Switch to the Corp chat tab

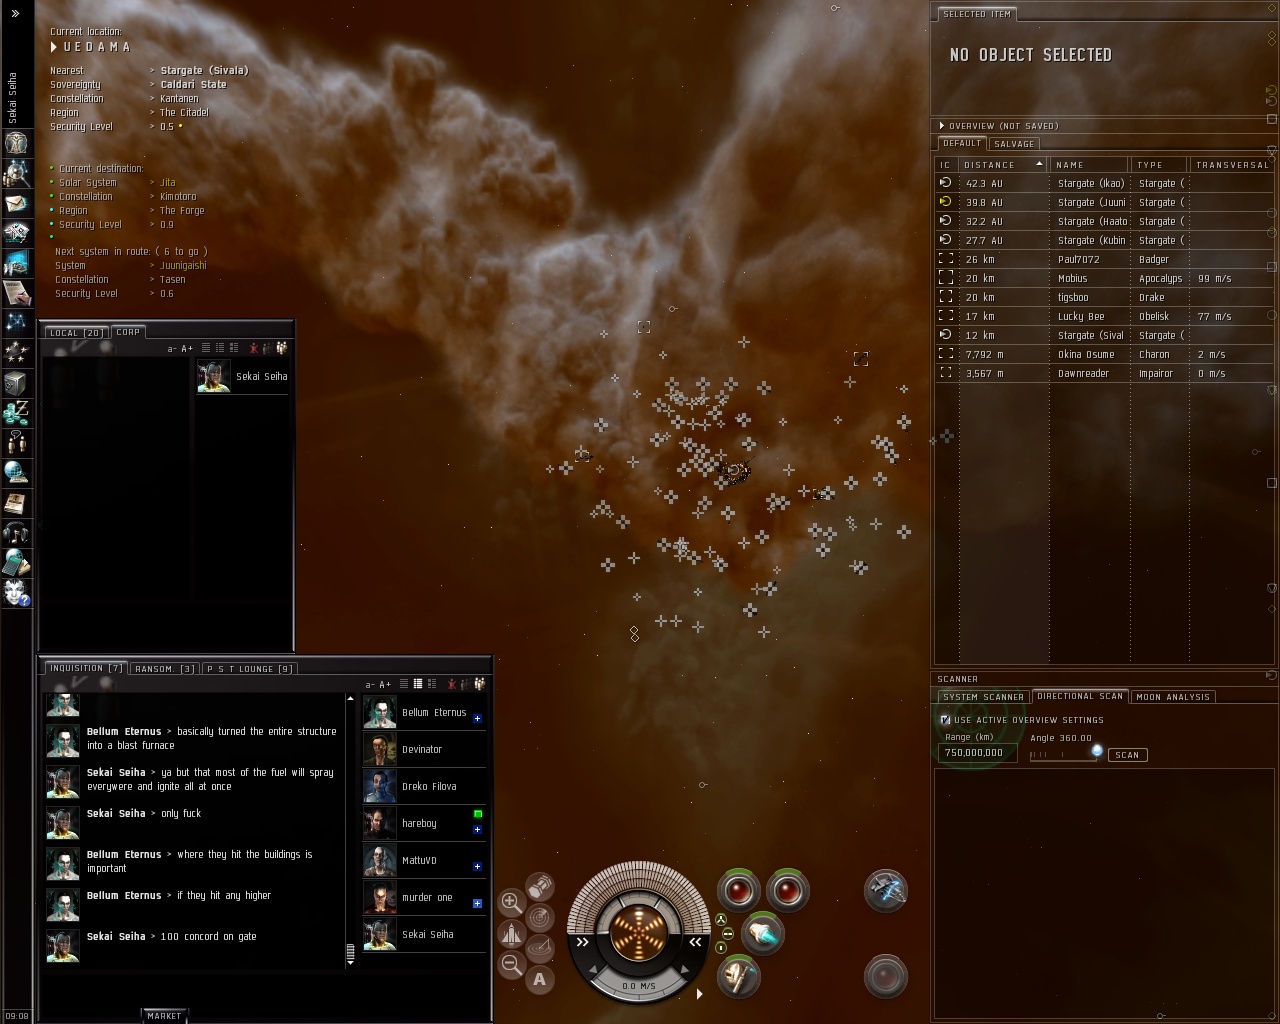pyautogui.click(x=128, y=332)
